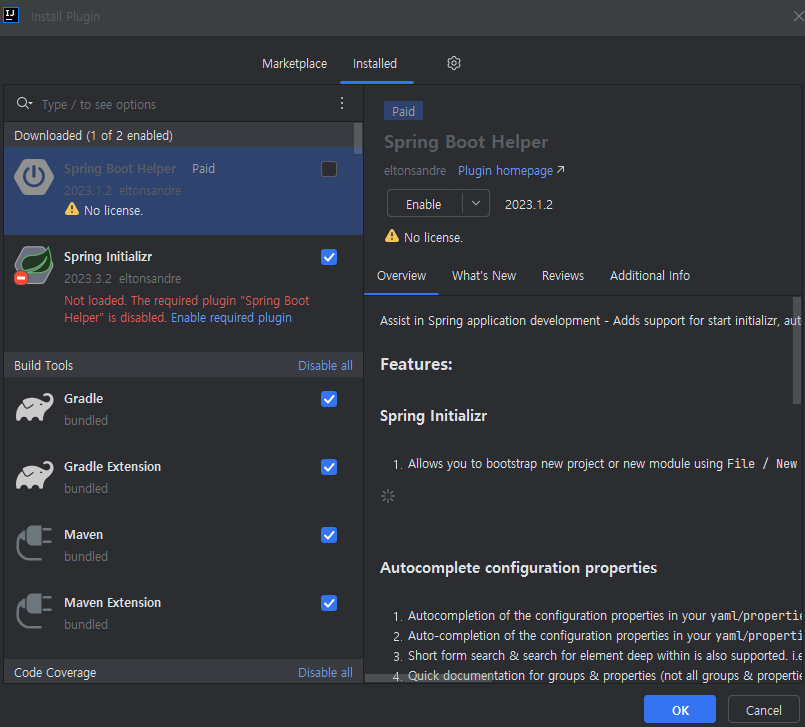Uncheck the Spring Initializr checkbox
805x727 pixels.
pyautogui.click(x=329, y=257)
